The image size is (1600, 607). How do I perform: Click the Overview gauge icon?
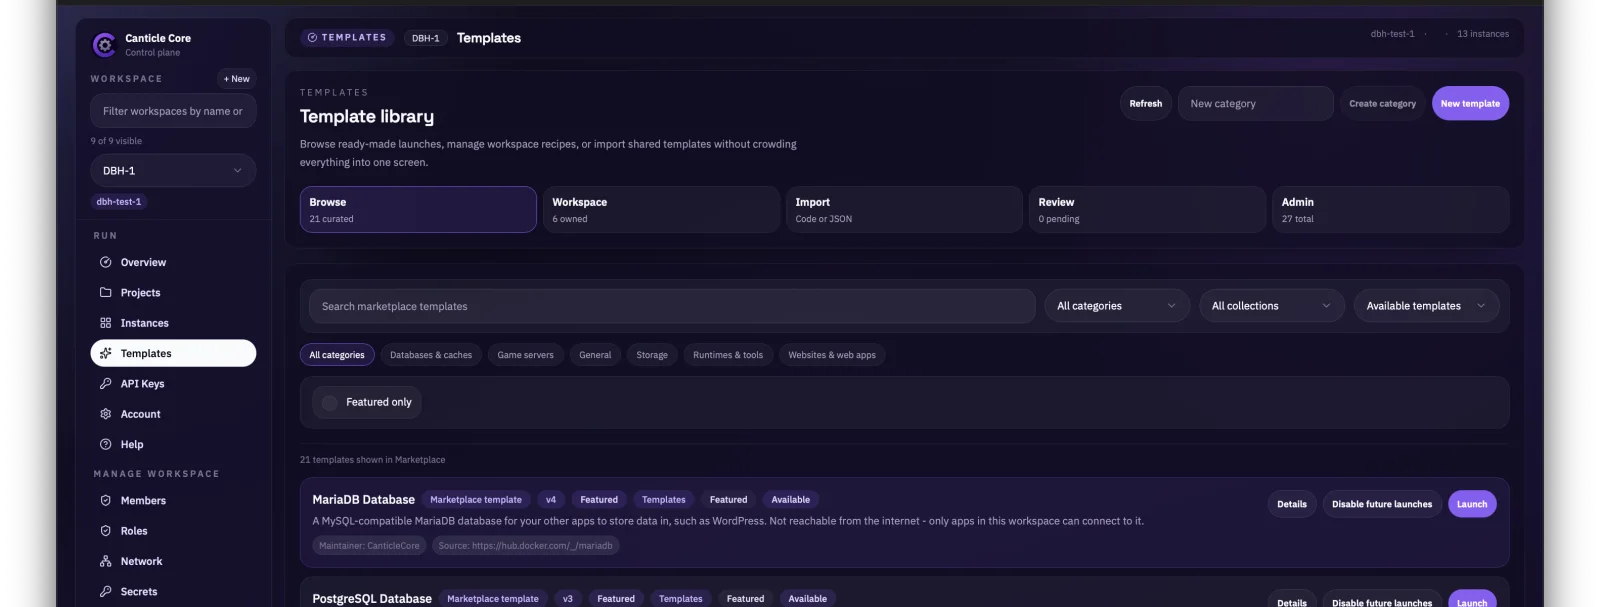point(105,262)
